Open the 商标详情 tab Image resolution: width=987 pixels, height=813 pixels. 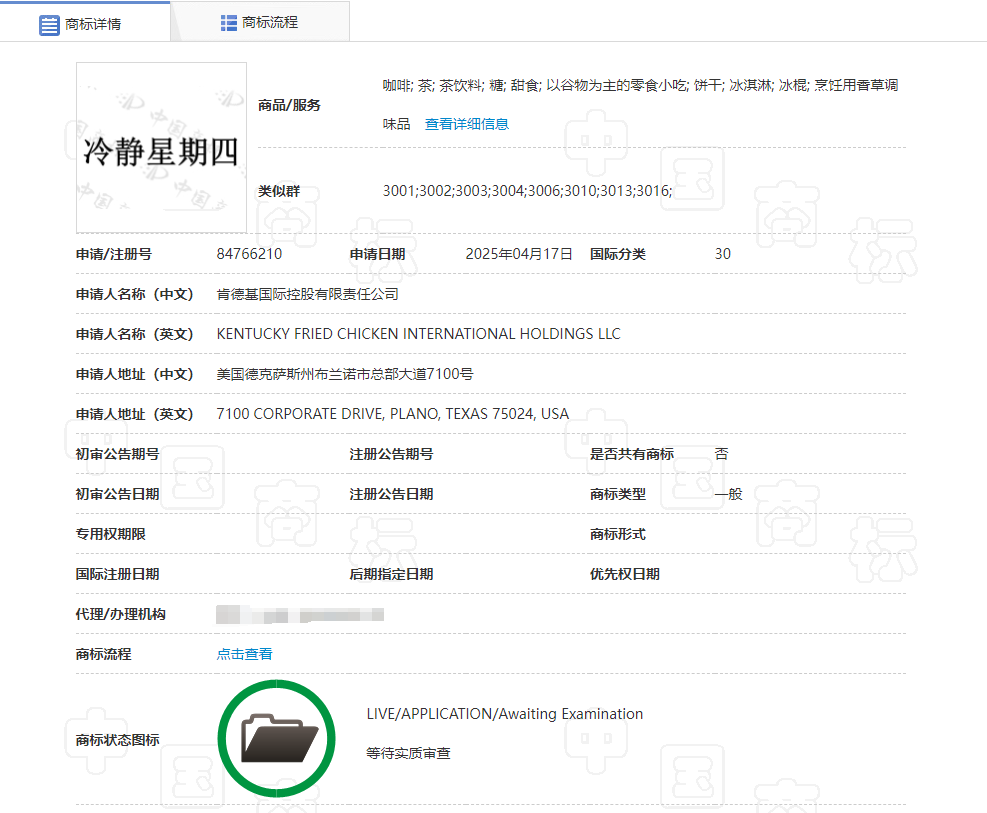click(85, 23)
